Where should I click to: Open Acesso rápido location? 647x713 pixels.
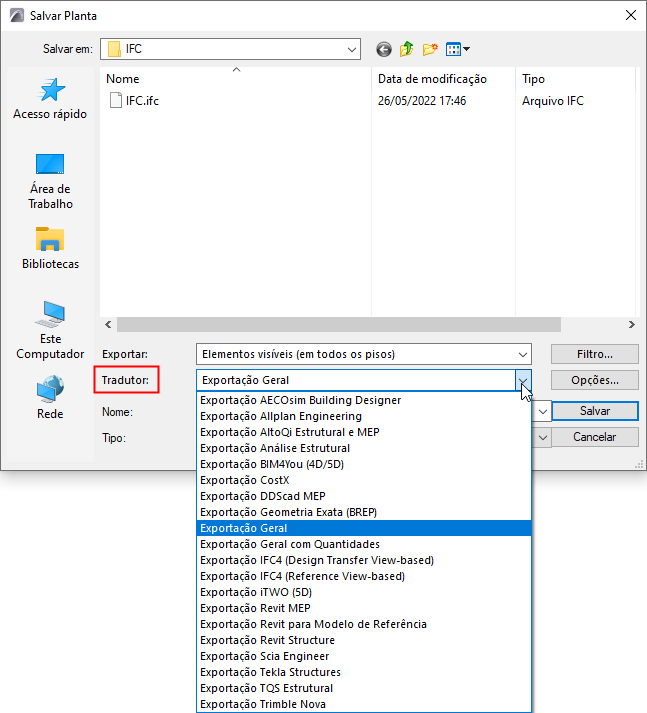[50, 99]
